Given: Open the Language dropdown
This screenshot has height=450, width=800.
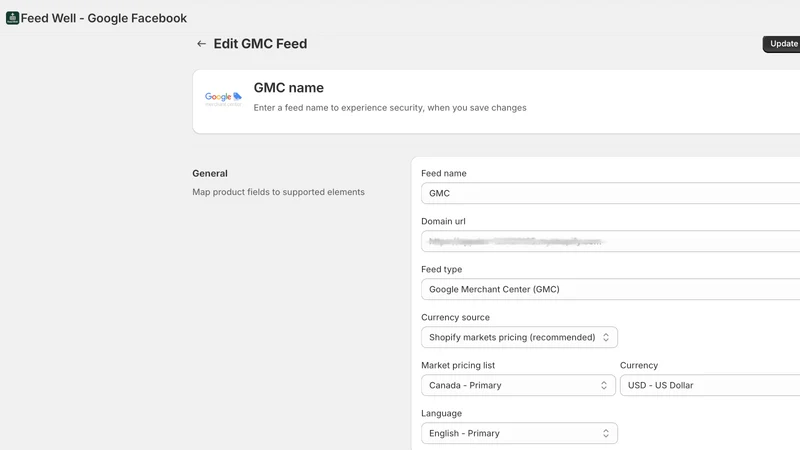Looking at the screenshot, I should pyautogui.click(x=519, y=433).
